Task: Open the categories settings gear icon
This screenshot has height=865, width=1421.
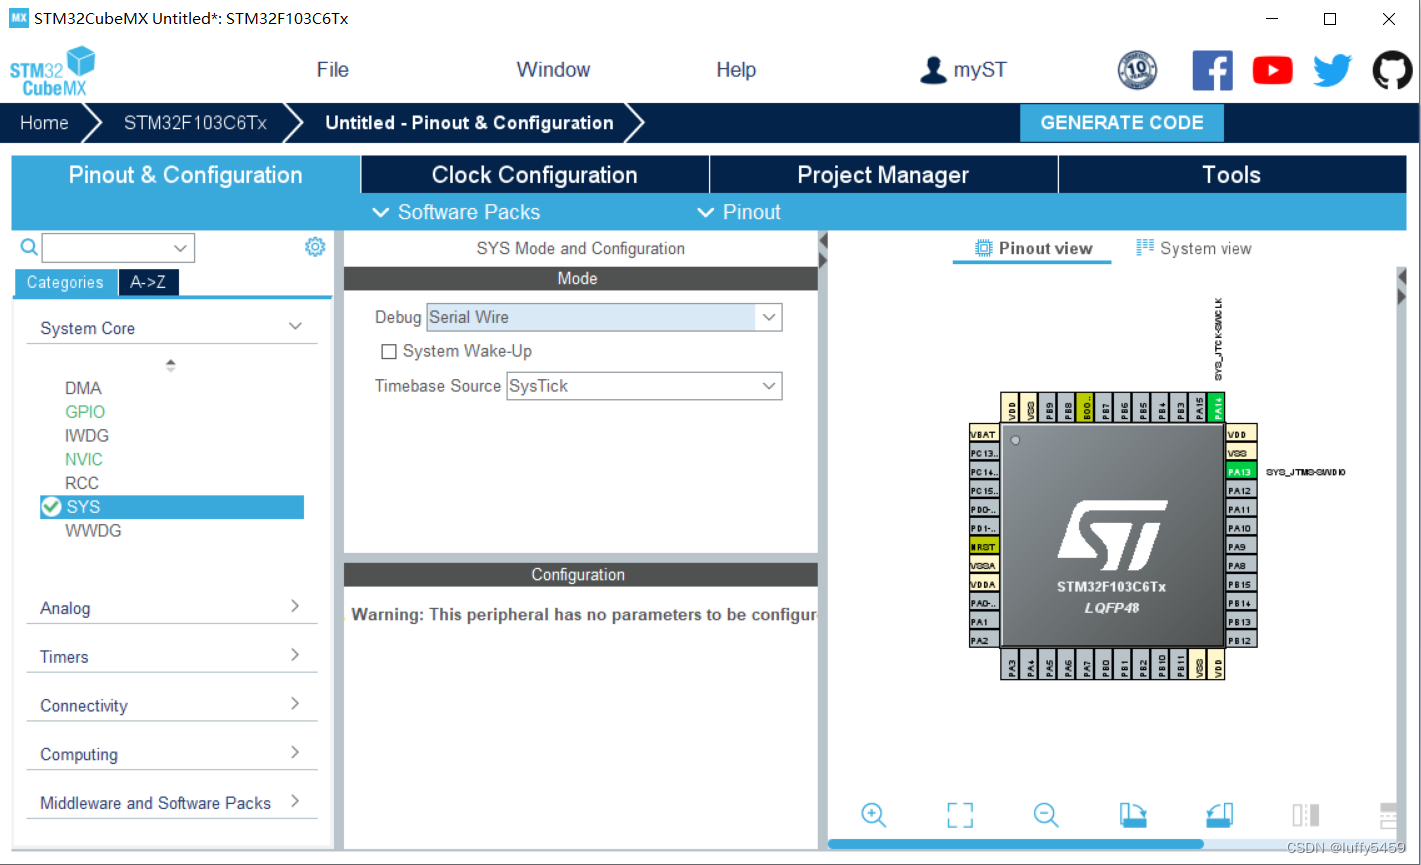Action: click(315, 246)
